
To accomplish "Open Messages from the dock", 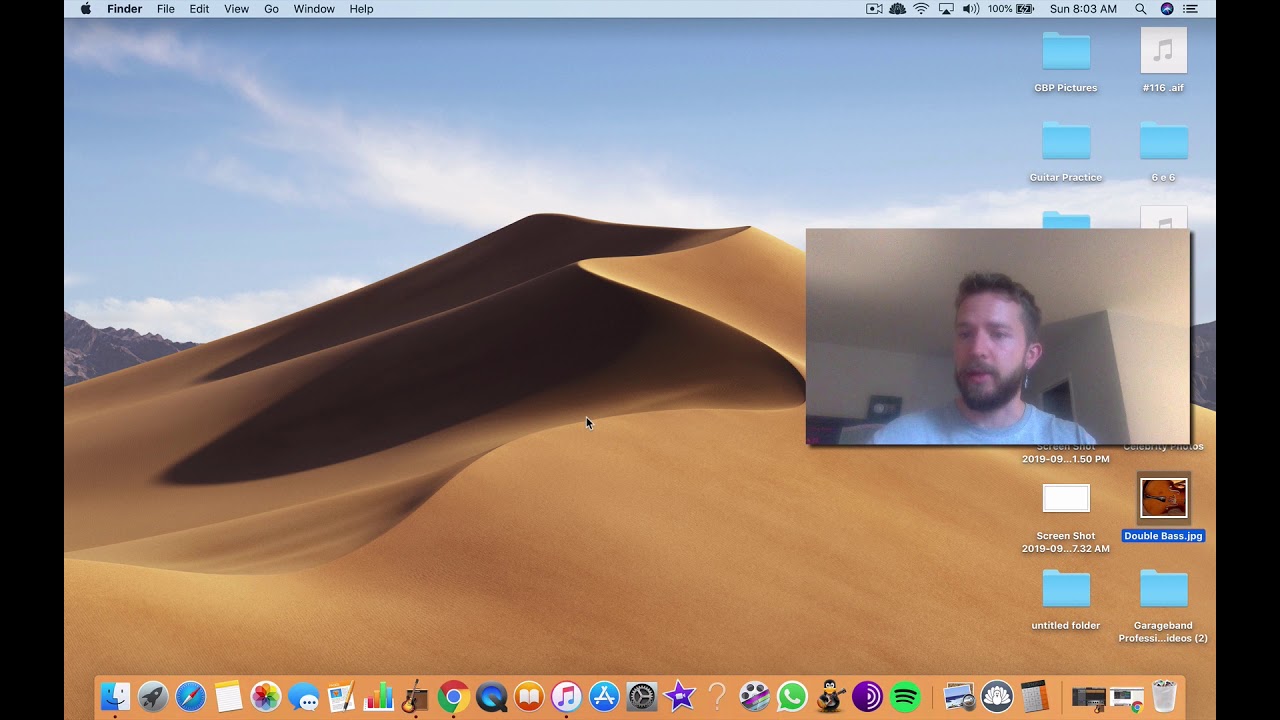I will (x=303, y=696).
